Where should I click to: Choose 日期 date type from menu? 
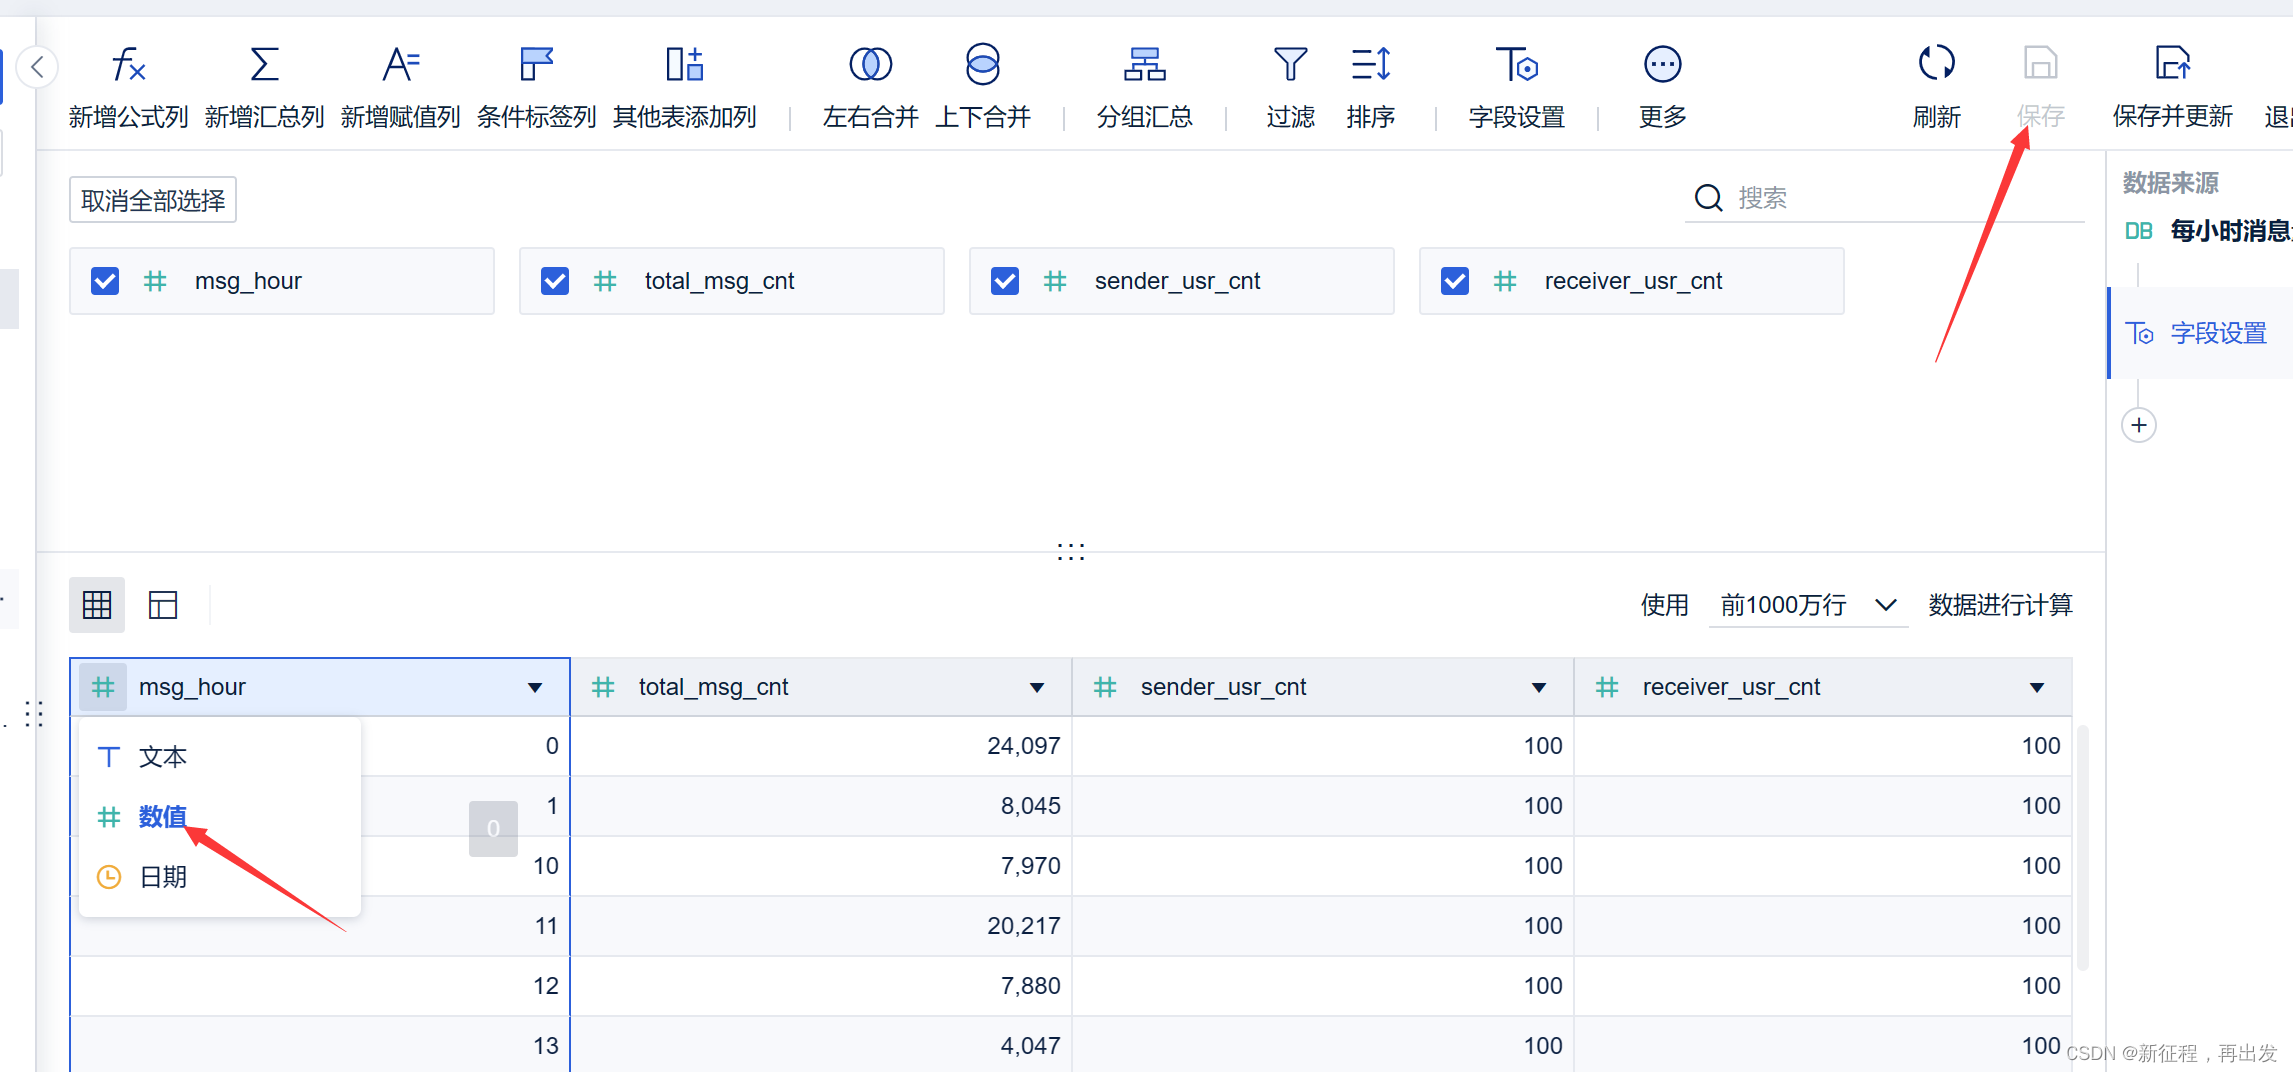(219, 877)
